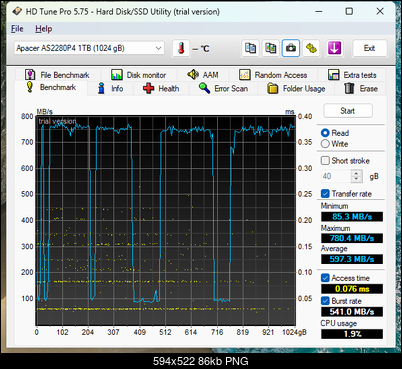This screenshot has height=369, width=402.
Task: Copy info to clipboard icon
Action: [x=250, y=48]
